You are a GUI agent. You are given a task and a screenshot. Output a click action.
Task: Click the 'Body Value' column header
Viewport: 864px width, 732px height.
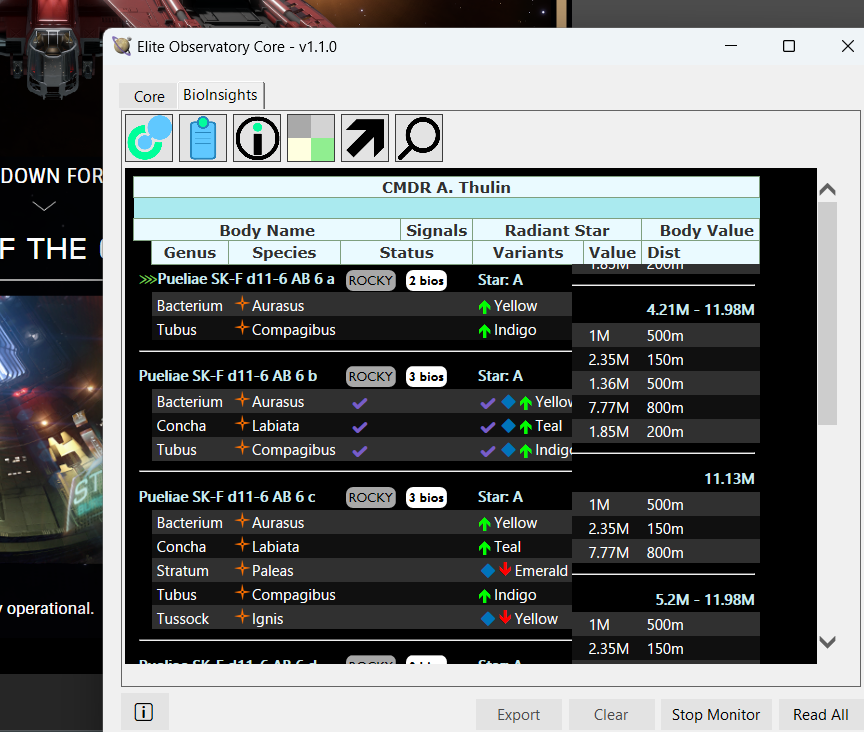pyautogui.click(x=701, y=230)
